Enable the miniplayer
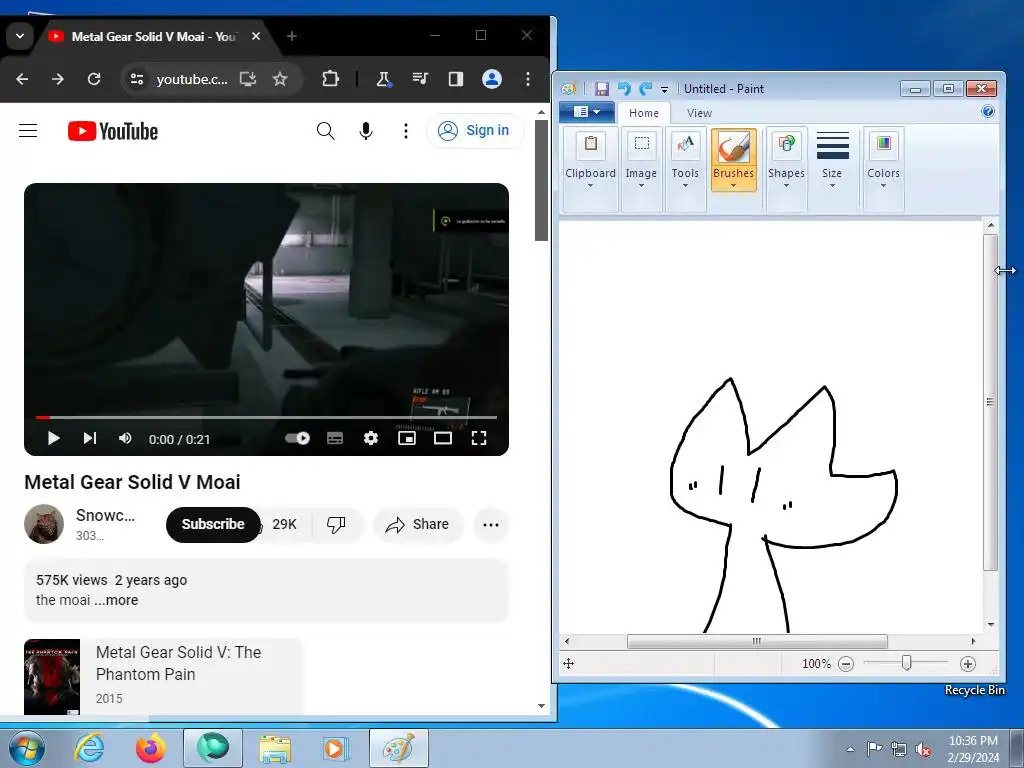Image resolution: width=1024 pixels, height=768 pixels. tap(407, 438)
